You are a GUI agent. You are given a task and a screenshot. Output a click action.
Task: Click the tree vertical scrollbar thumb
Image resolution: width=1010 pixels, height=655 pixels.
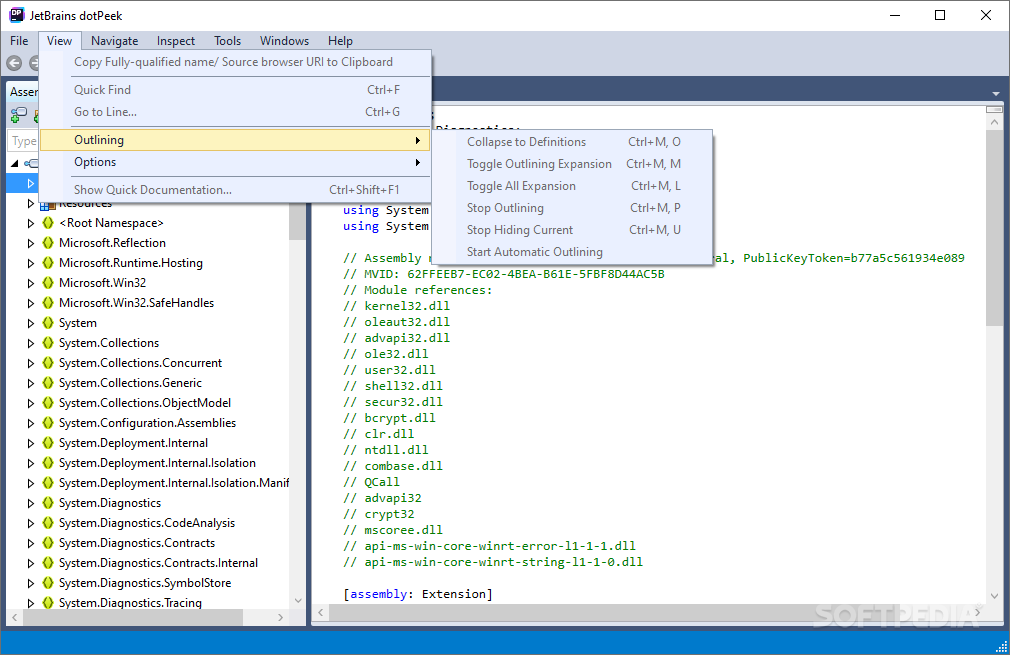(297, 221)
